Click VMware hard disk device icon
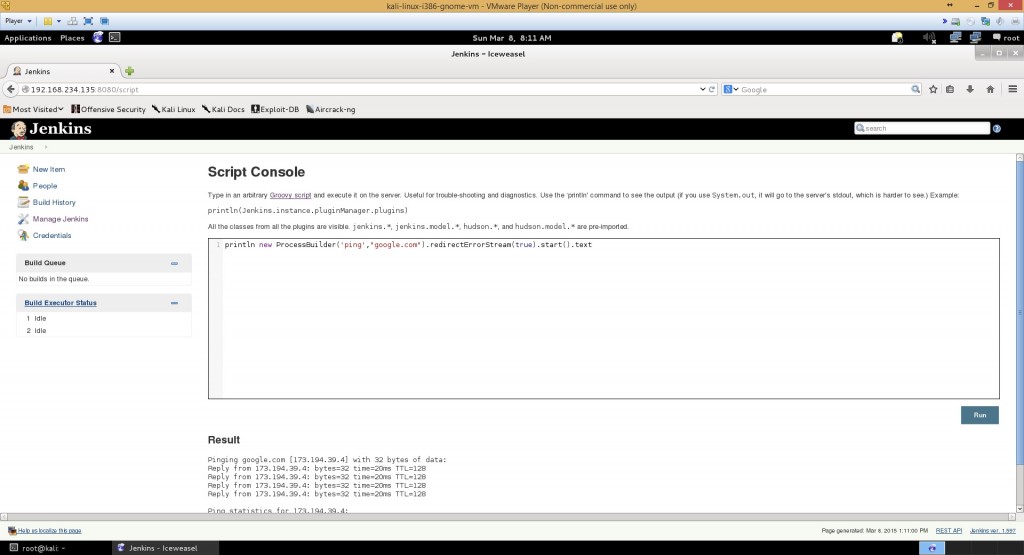Viewport: 1024px width, 555px height. tap(955, 21)
